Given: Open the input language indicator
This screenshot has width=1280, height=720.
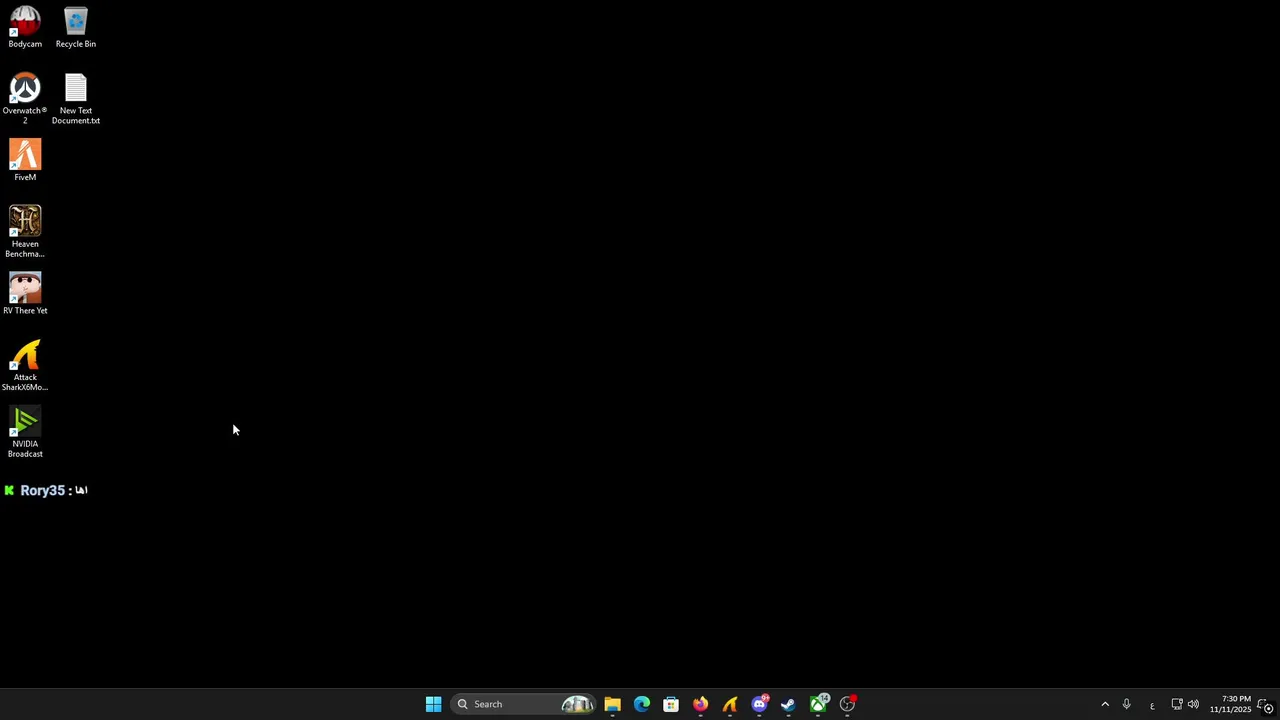Looking at the screenshot, I should [x=1152, y=704].
